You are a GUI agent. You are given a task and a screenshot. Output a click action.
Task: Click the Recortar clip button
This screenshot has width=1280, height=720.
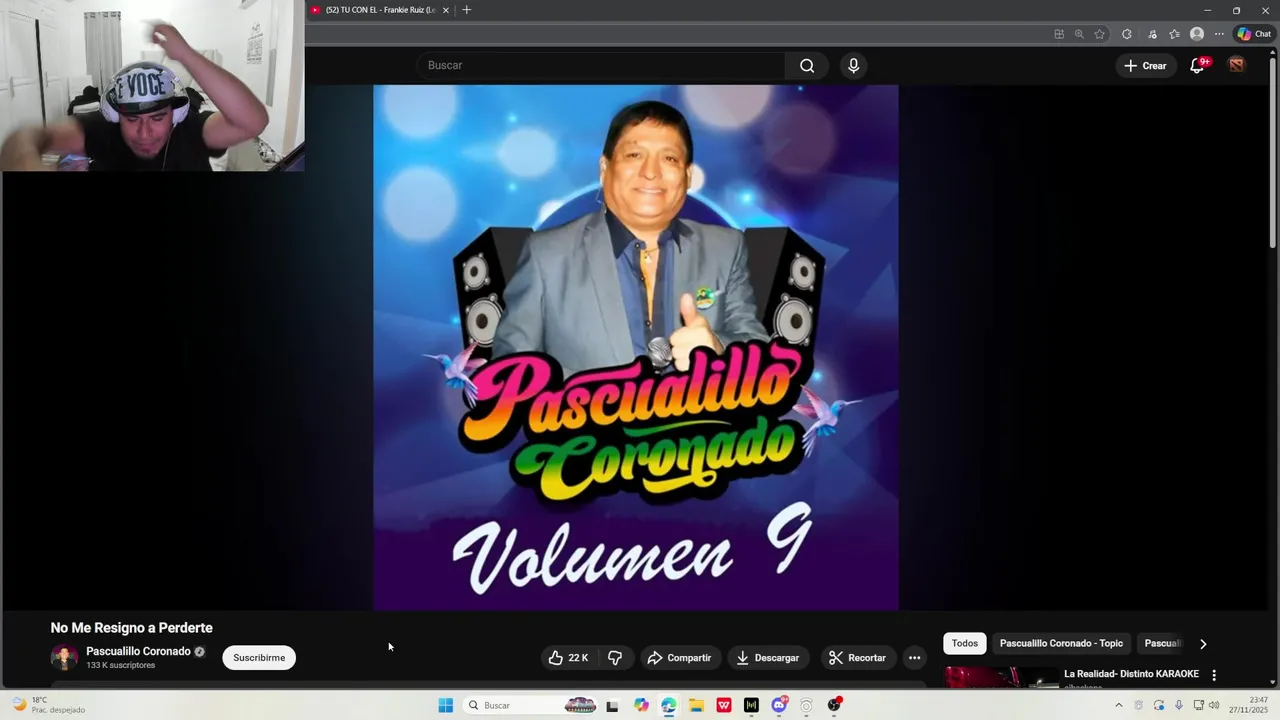[858, 658]
